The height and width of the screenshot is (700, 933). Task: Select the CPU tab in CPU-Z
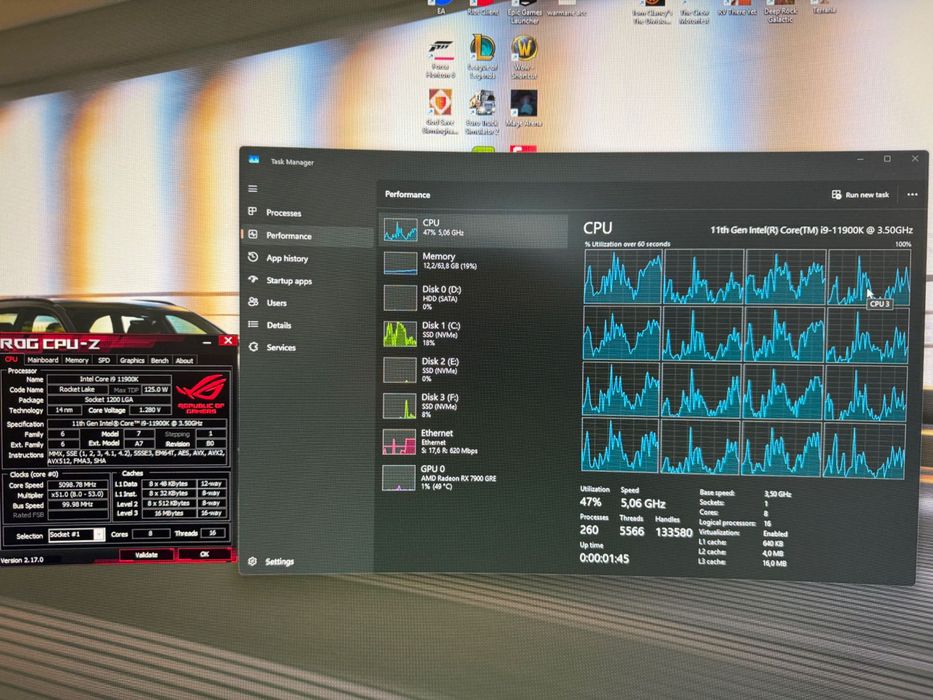(x=11, y=360)
